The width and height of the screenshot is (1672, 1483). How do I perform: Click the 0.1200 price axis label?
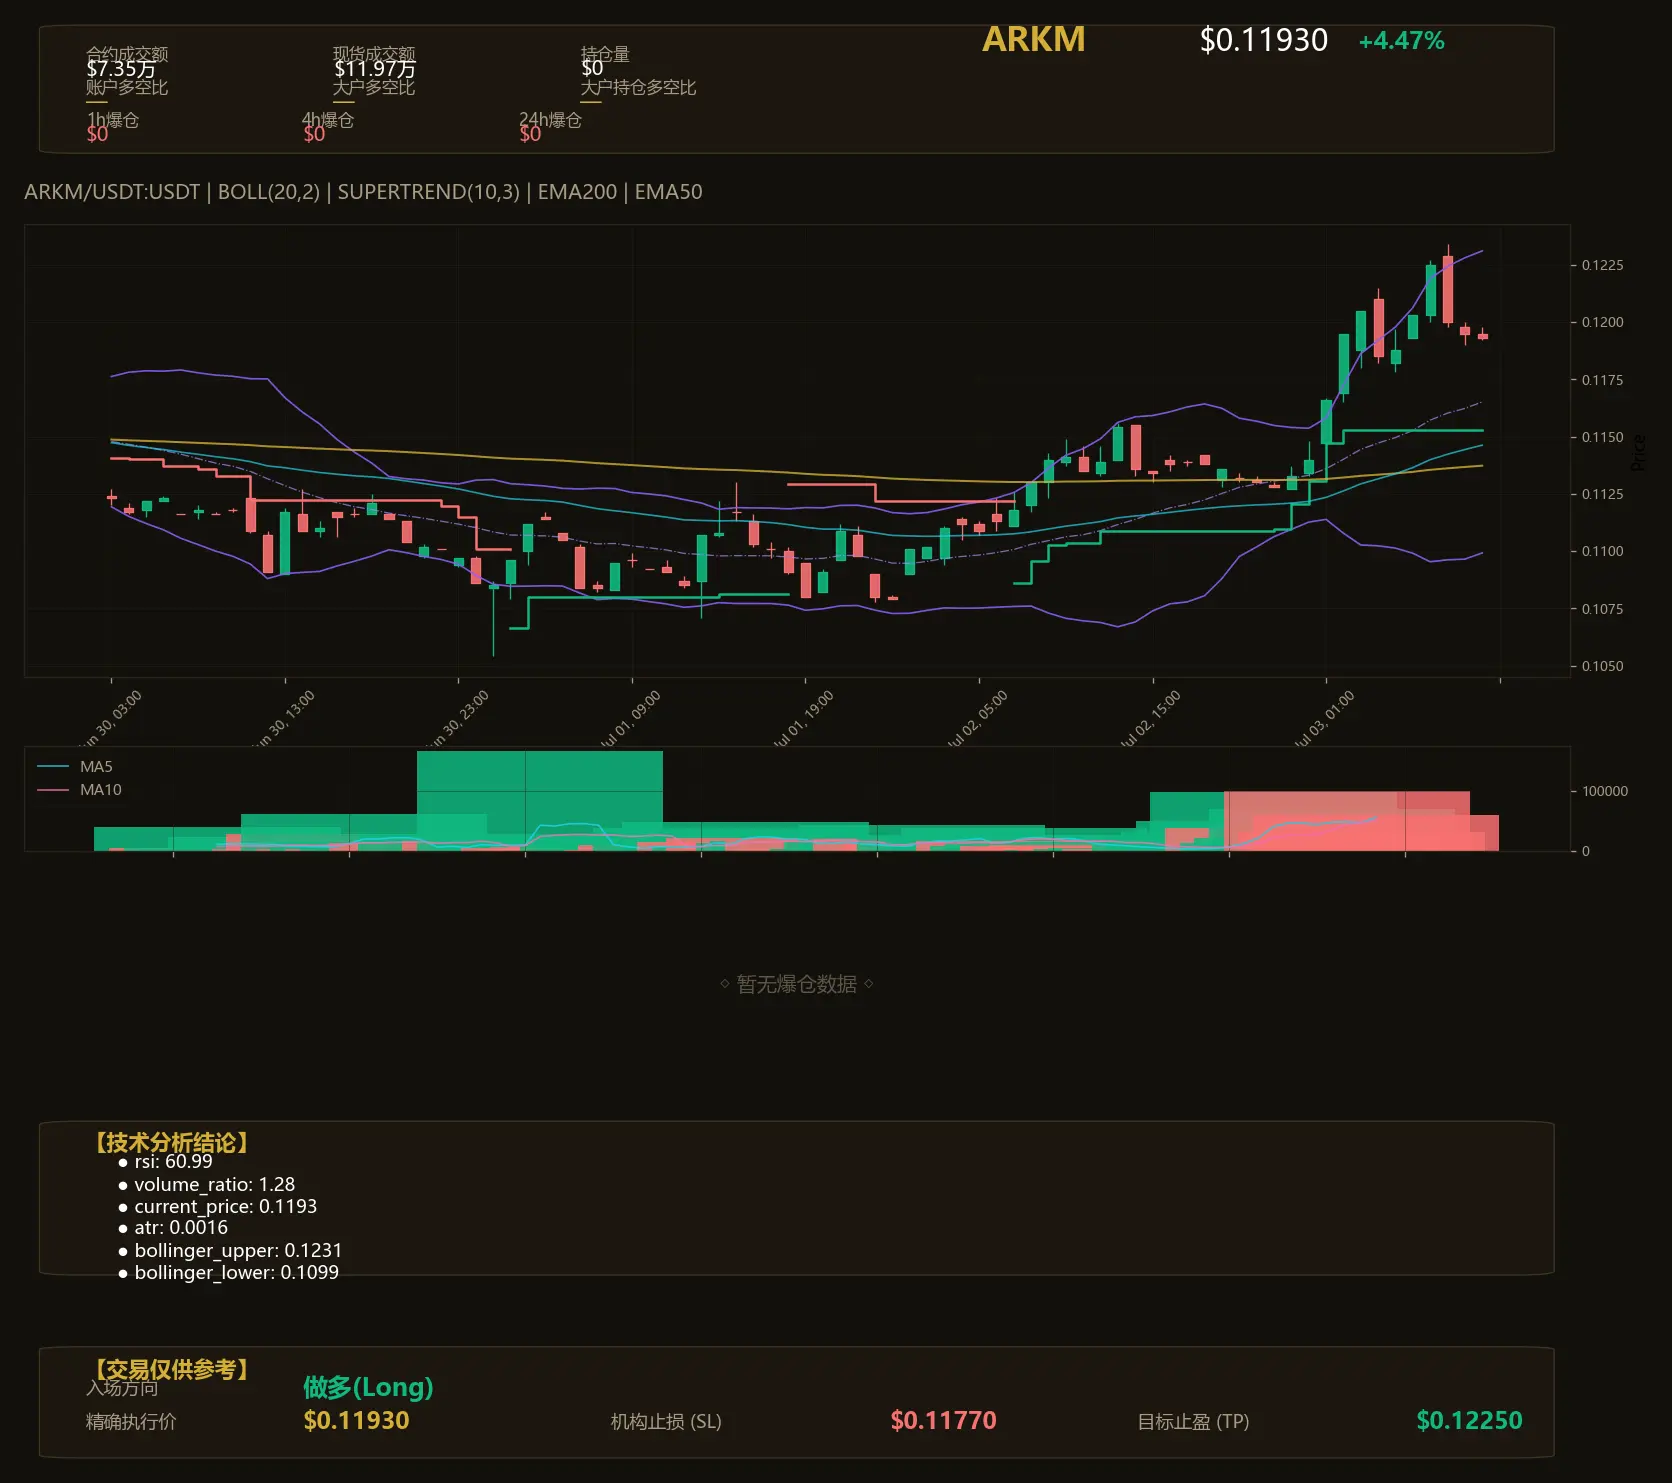pyautogui.click(x=1602, y=322)
